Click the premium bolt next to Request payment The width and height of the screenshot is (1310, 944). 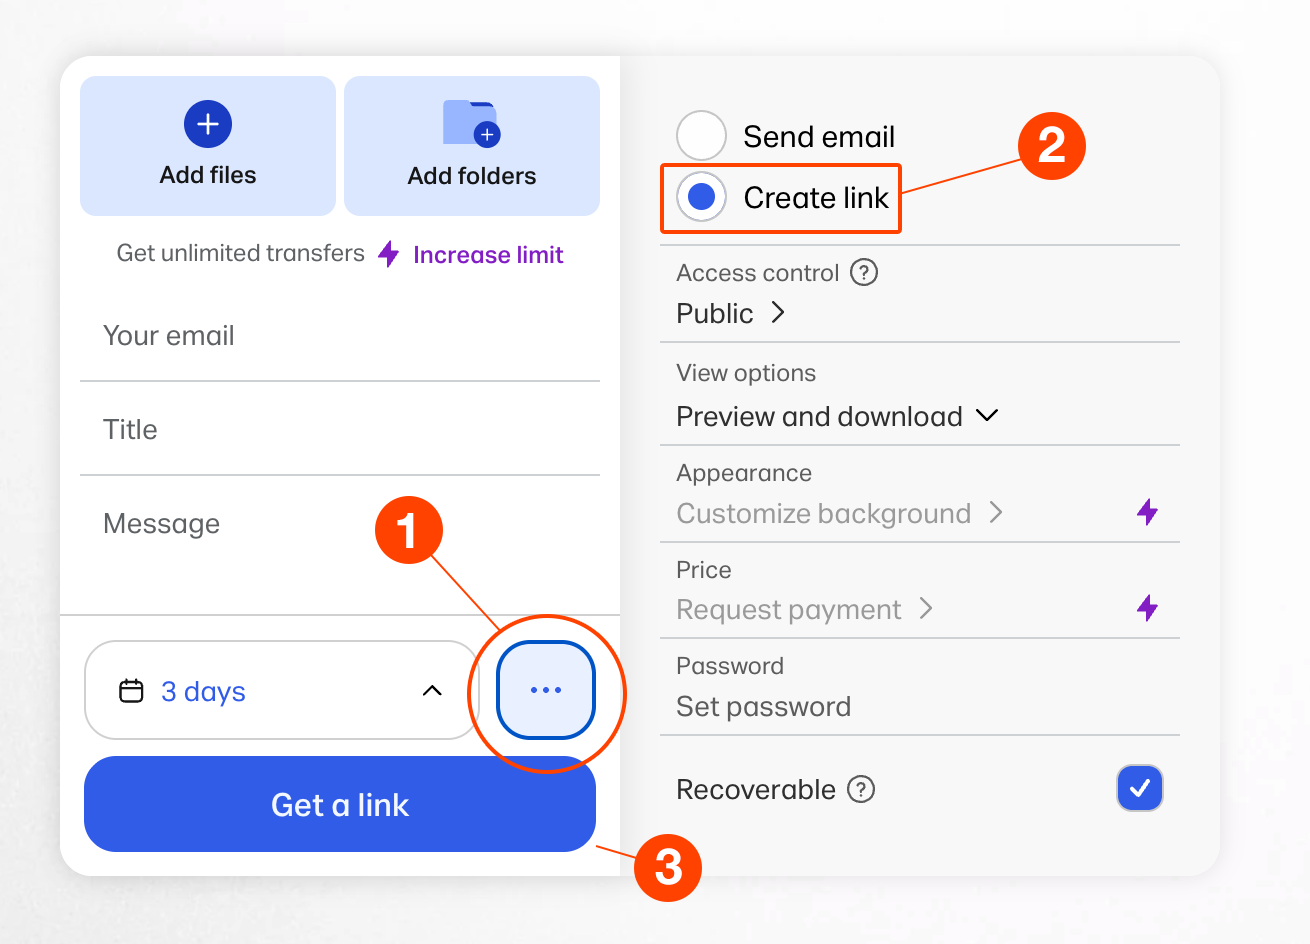point(1147,607)
